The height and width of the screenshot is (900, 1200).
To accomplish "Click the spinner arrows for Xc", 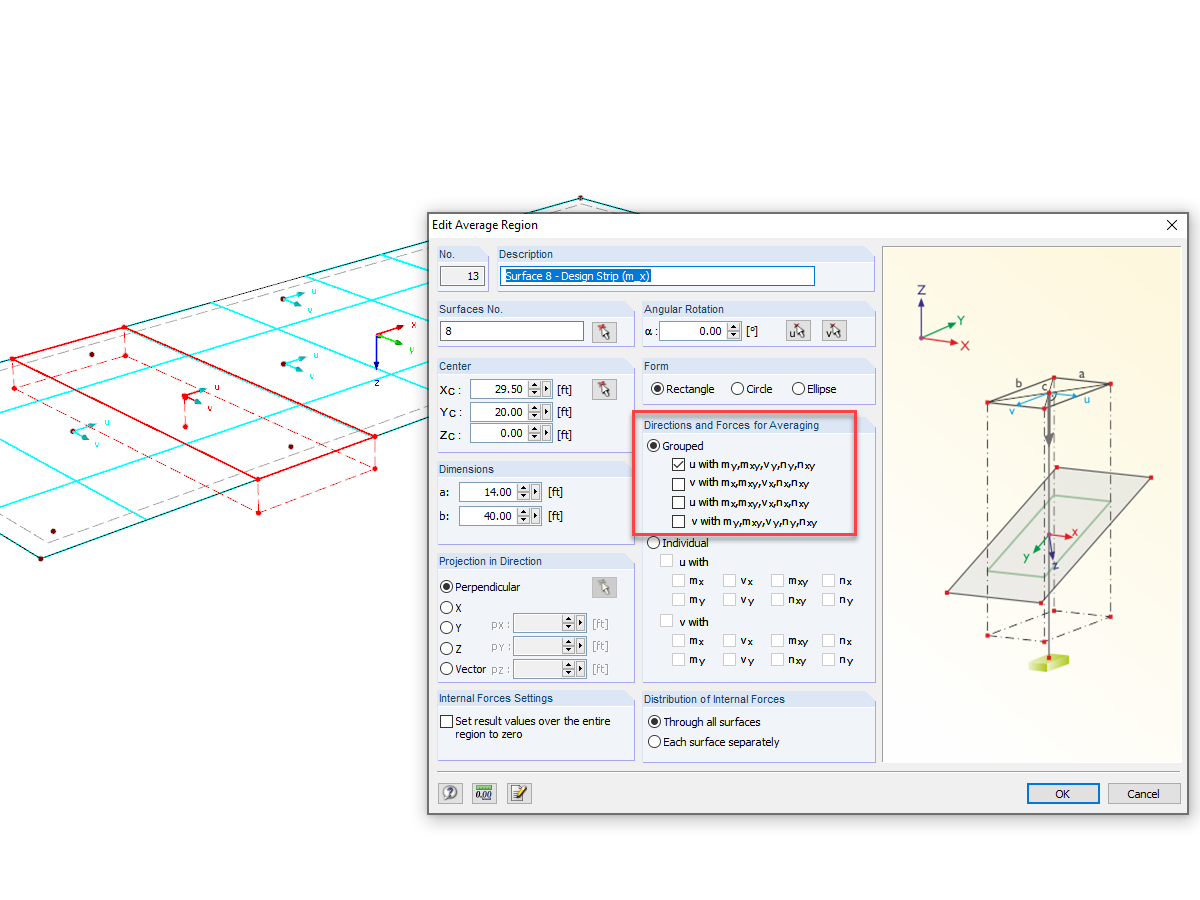I will pyautogui.click(x=535, y=389).
